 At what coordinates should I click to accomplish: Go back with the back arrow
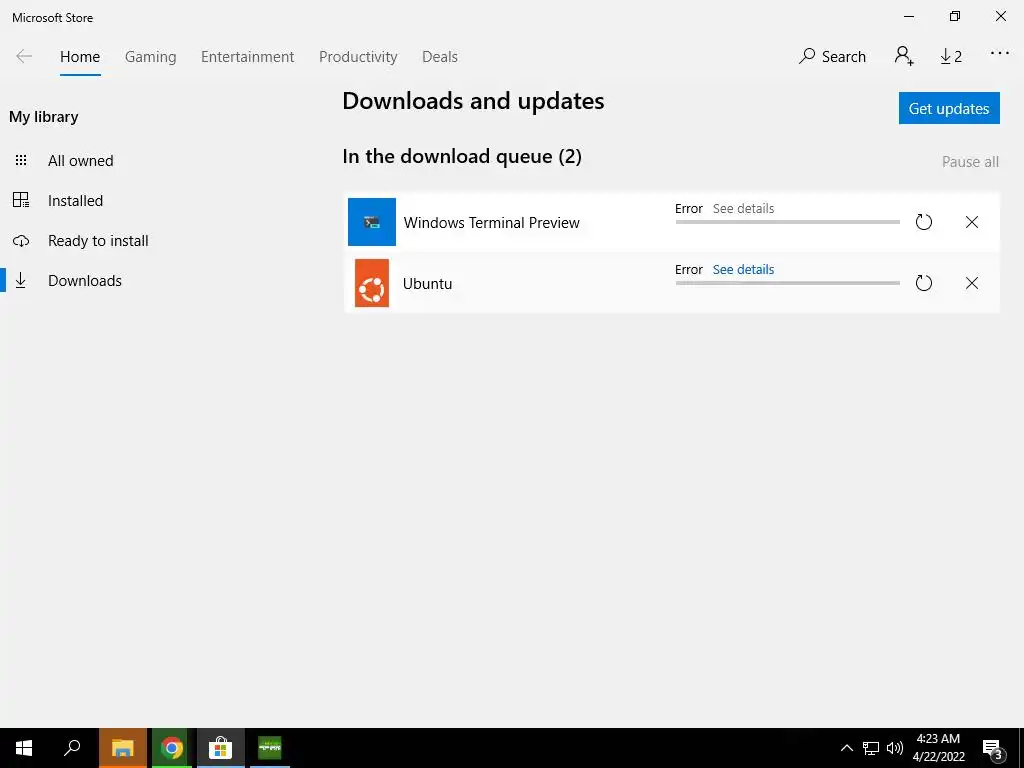24,56
